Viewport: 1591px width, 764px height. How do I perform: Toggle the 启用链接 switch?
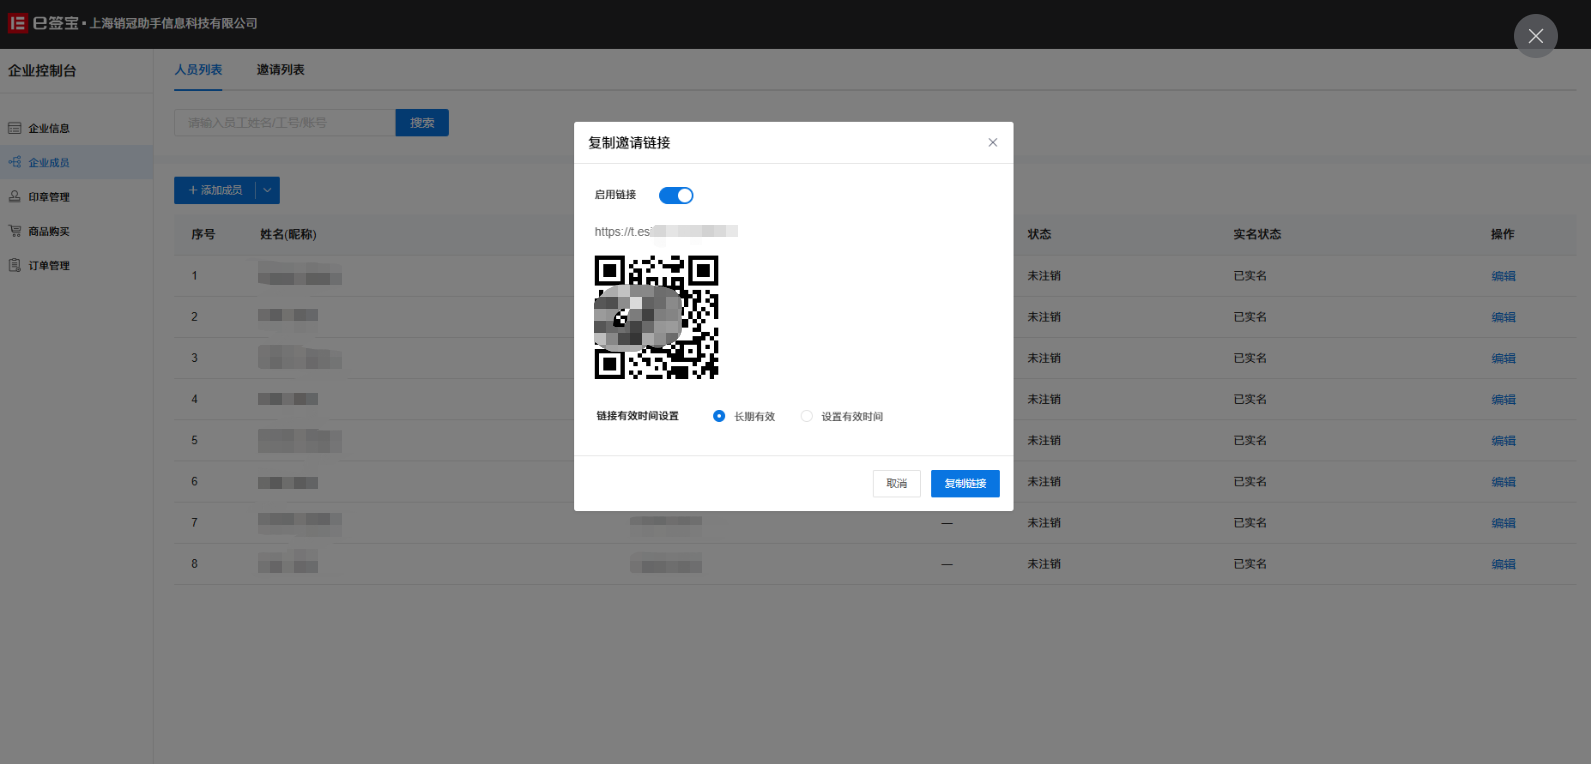tap(676, 195)
